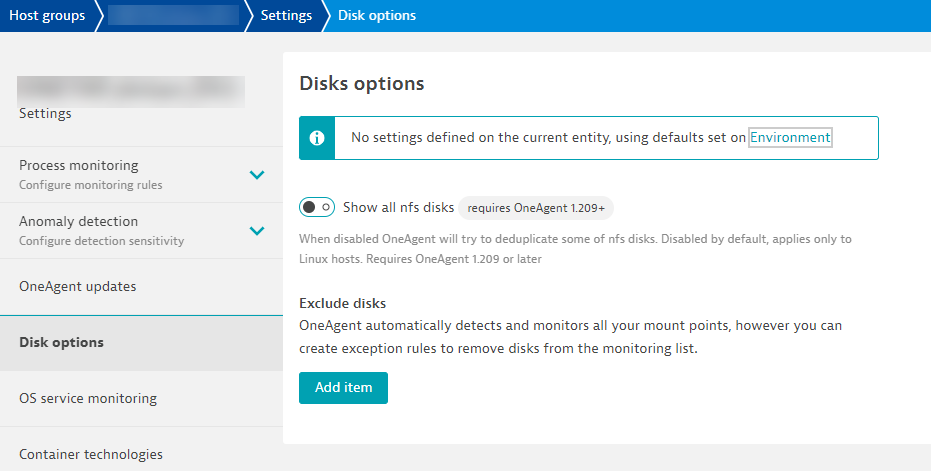Click the Show all nfs disks label
931x471 pixels.
pyautogui.click(x=398, y=208)
